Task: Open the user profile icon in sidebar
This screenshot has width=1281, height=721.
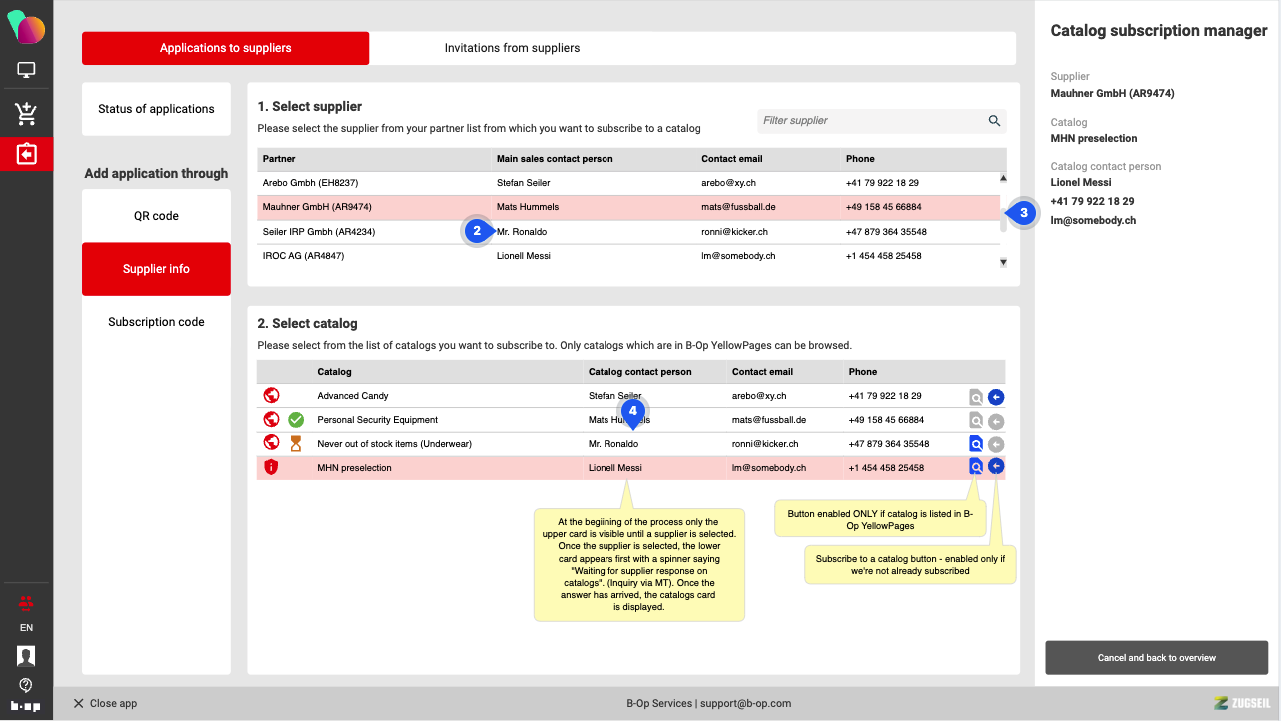Action: (26, 656)
